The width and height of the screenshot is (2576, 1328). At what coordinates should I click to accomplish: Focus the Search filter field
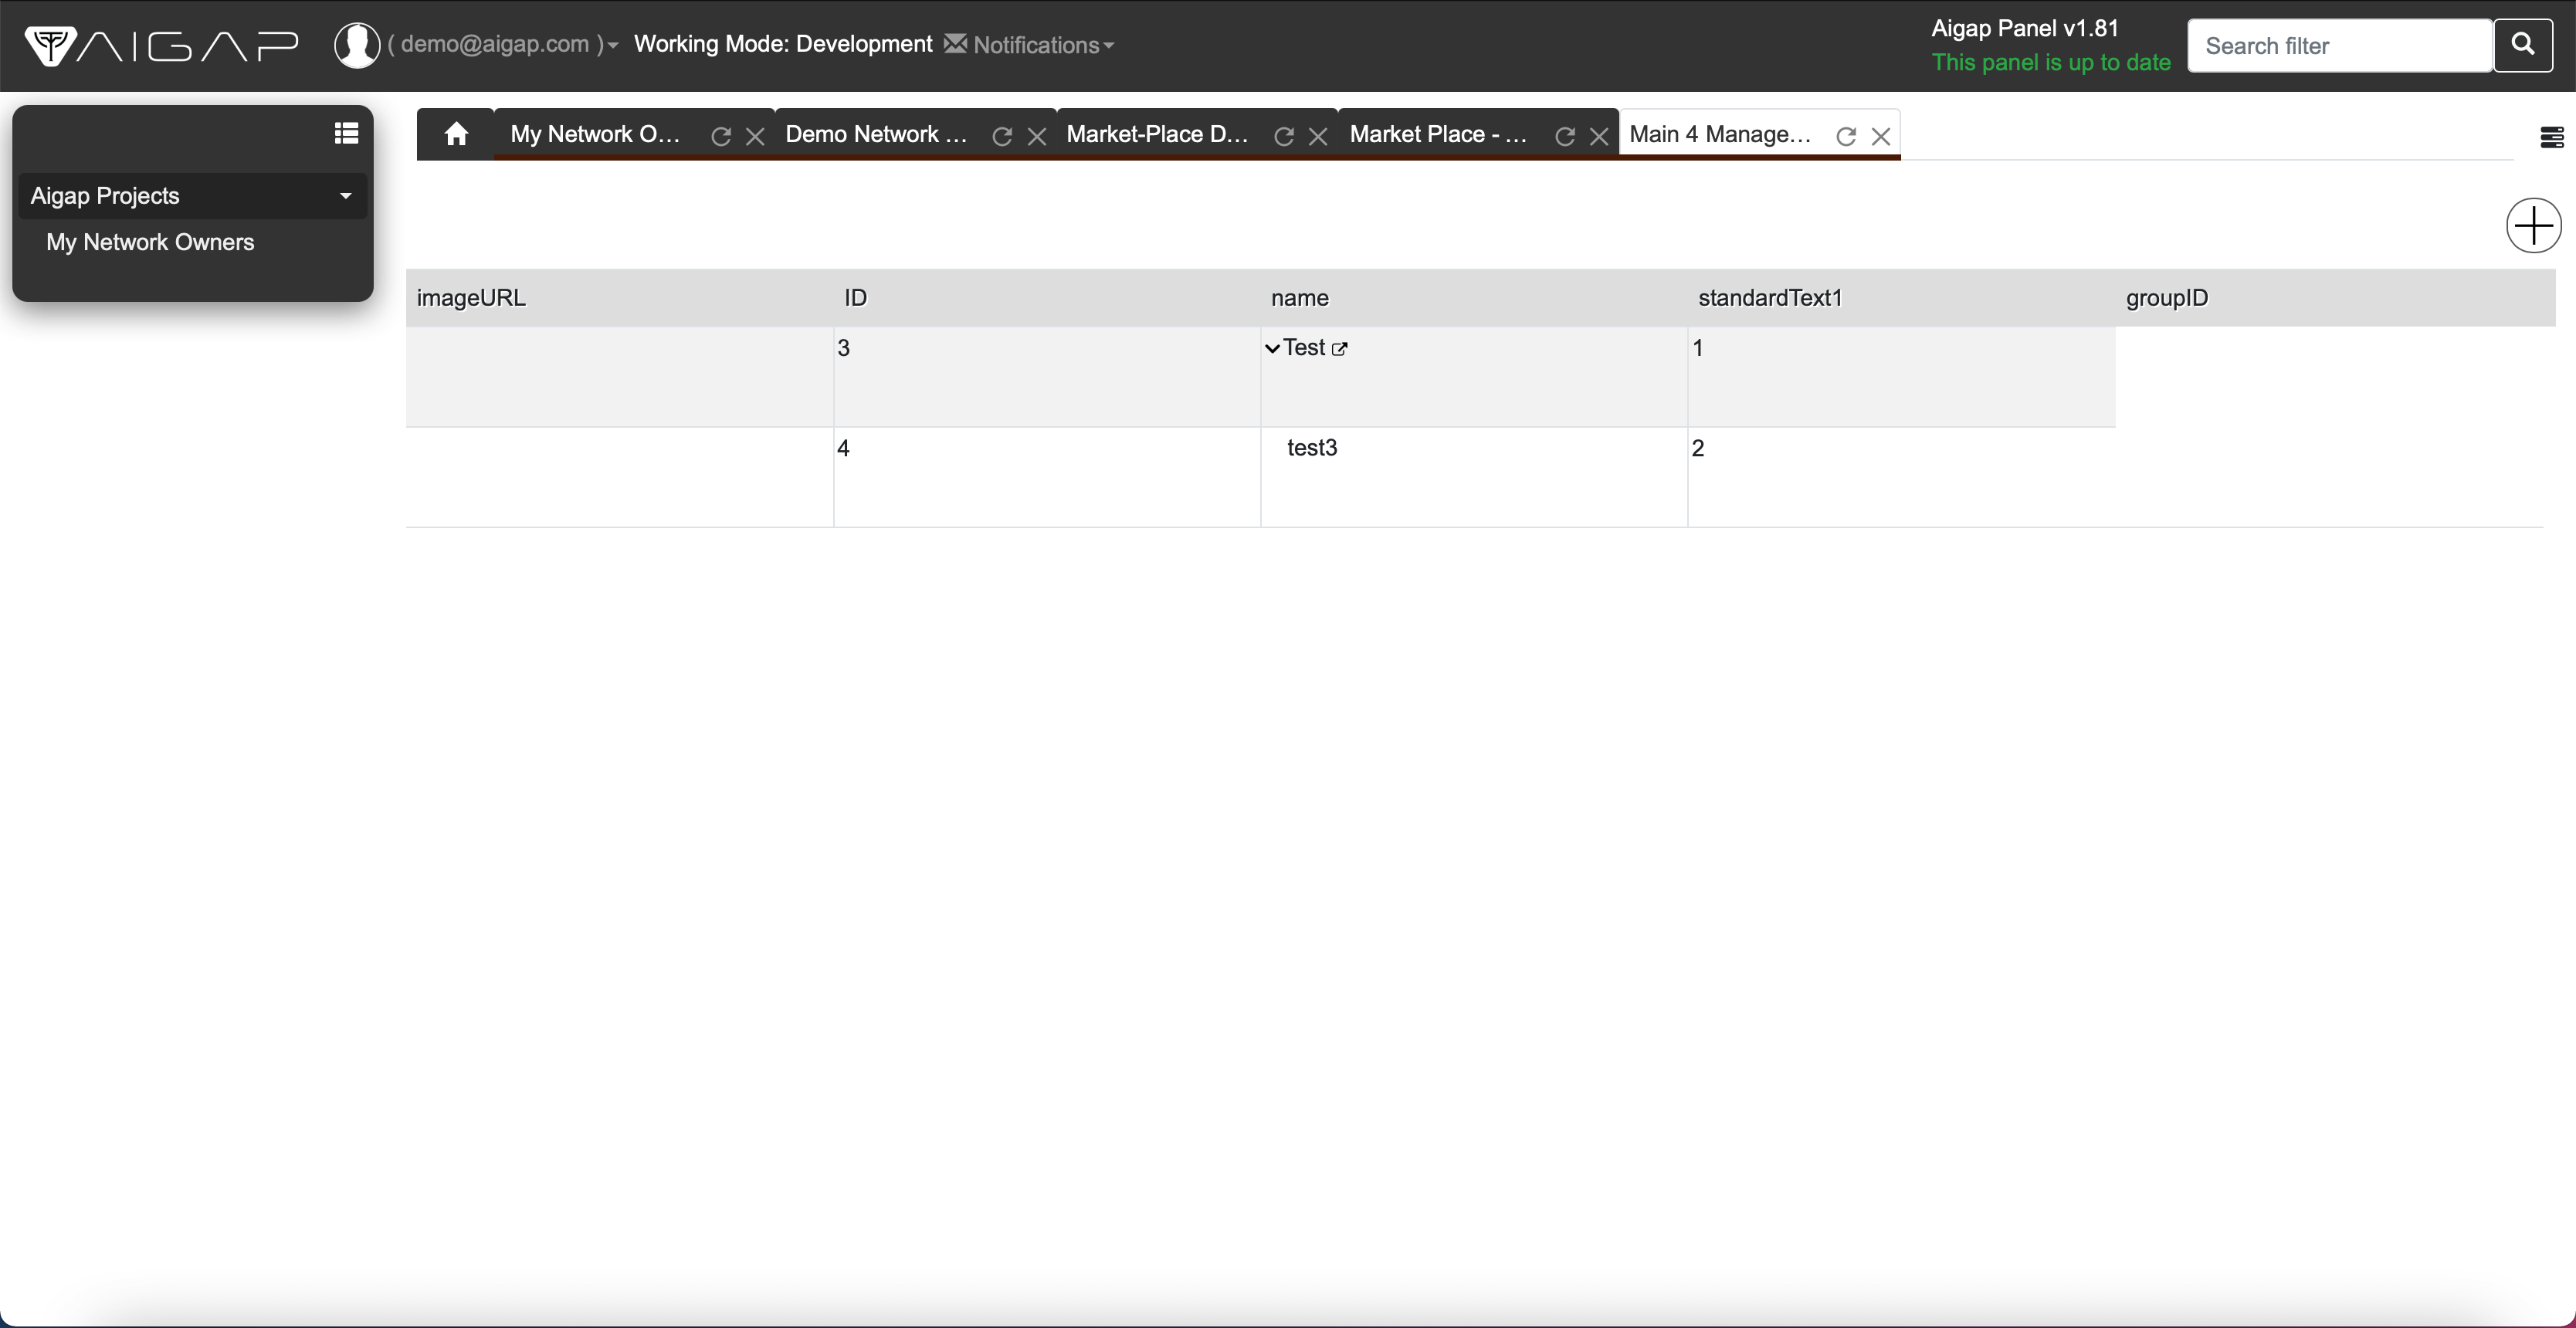[x=2339, y=46]
